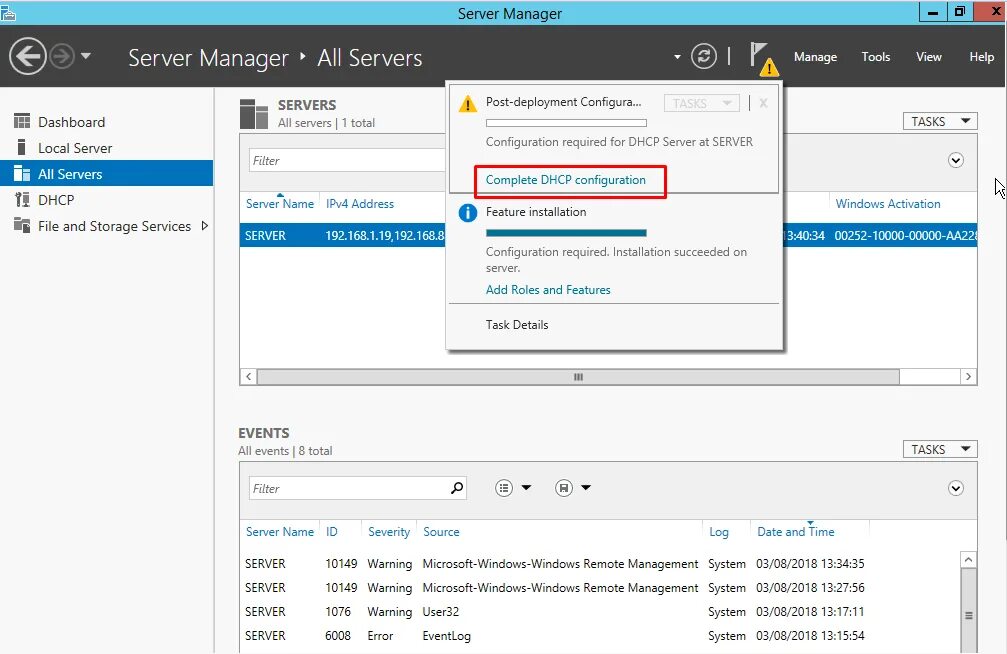Sort servers by IPv4 Address column
This screenshot has width=1007, height=654.
pos(360,204)
